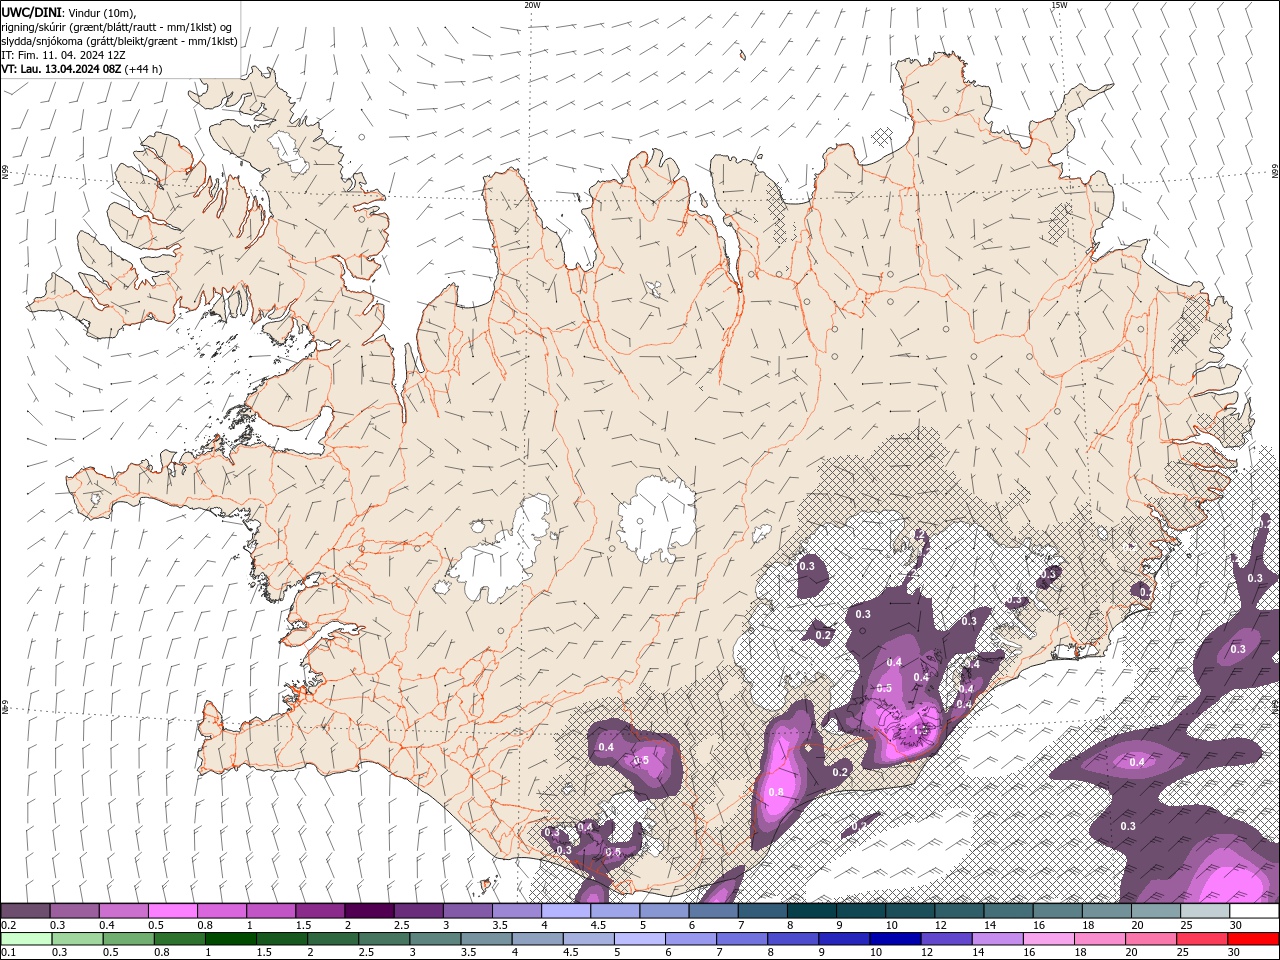This screenshot has width=1280, height=960.
Task: Pick the 2.5 swatch in the lower rain legend
Action: (383, 939)
